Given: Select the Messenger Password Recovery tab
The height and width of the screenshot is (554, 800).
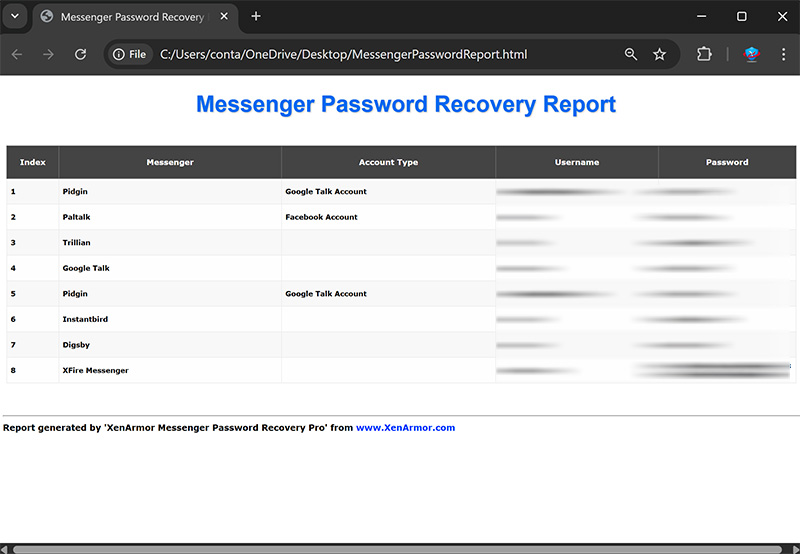Looking at the screenshot, I should point(135,17).
